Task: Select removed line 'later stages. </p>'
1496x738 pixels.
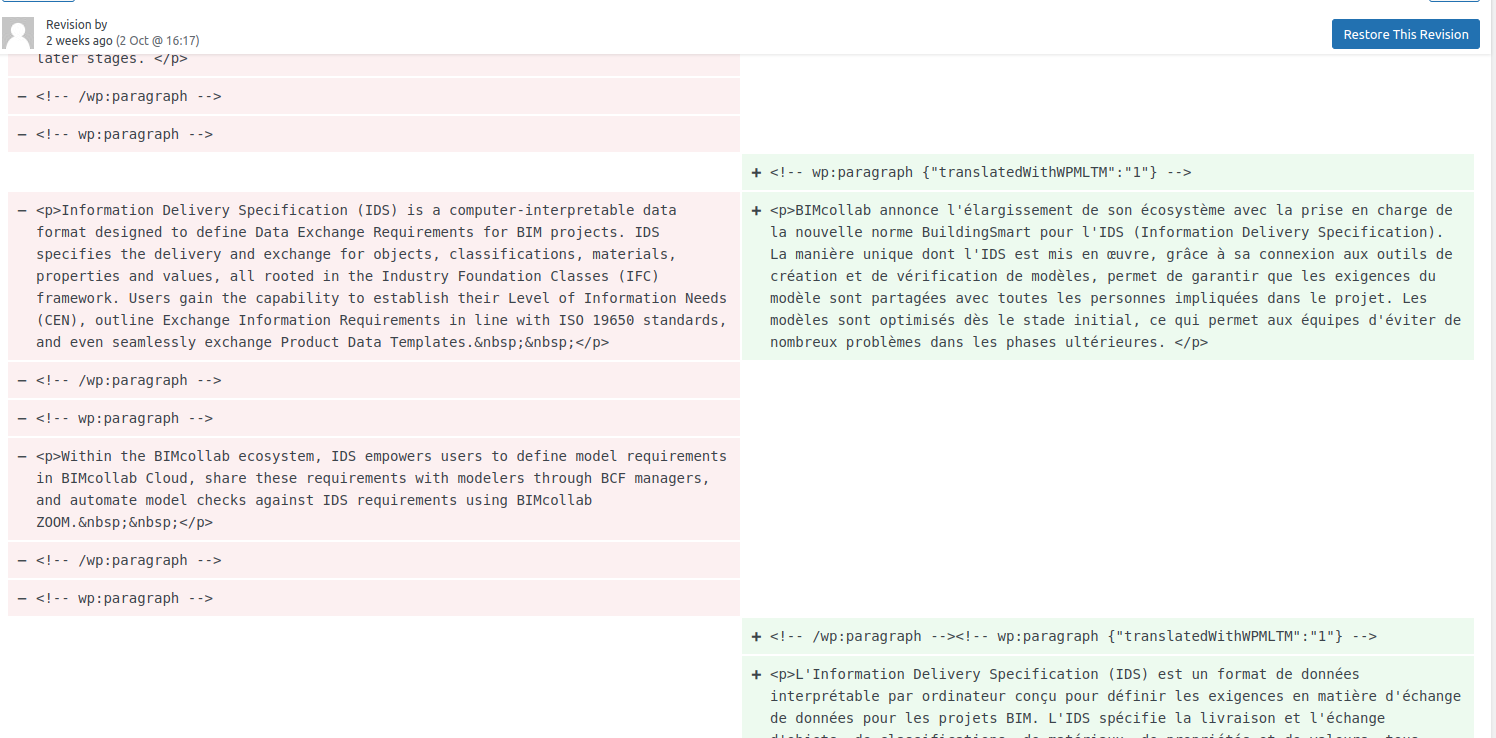Action: 373,64
